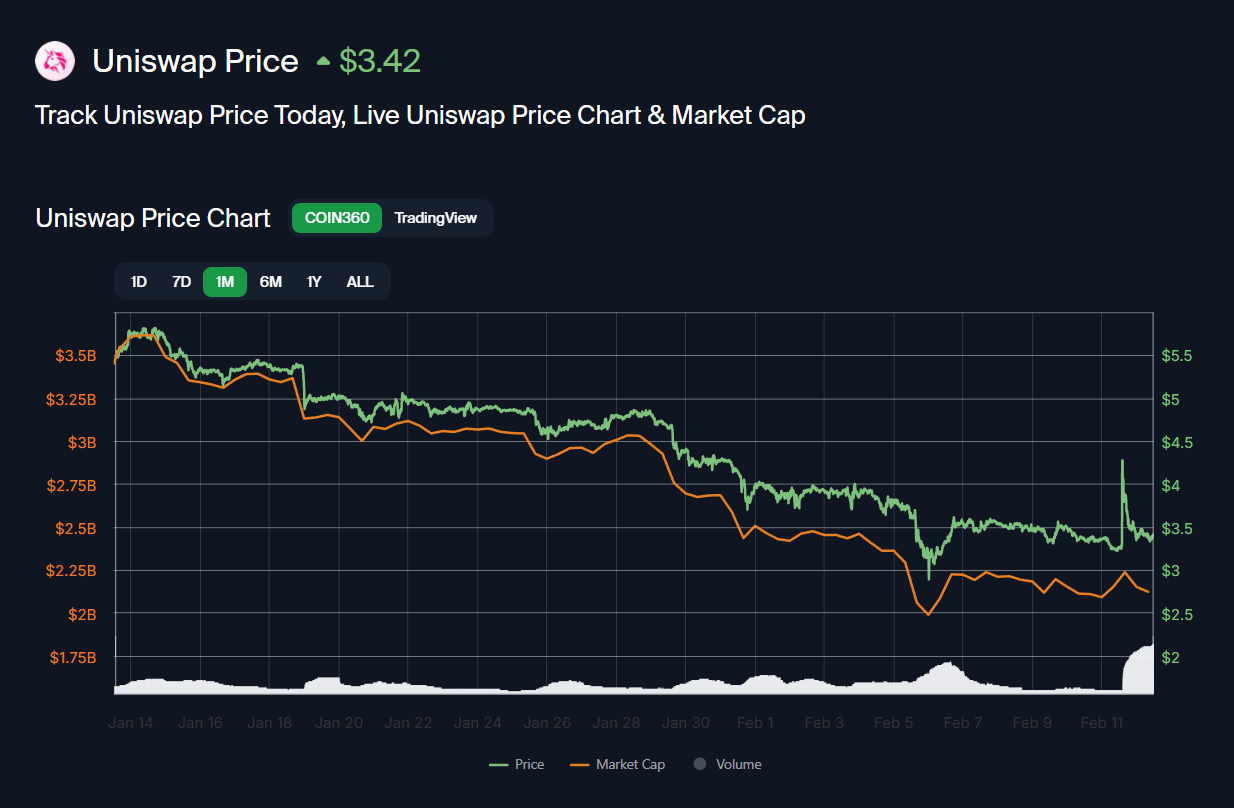The width and height of the screenshot is (1234, 808).
Task: Click the gray Volume legend dot
Action: pyautogui.click(x=700, y=764)
